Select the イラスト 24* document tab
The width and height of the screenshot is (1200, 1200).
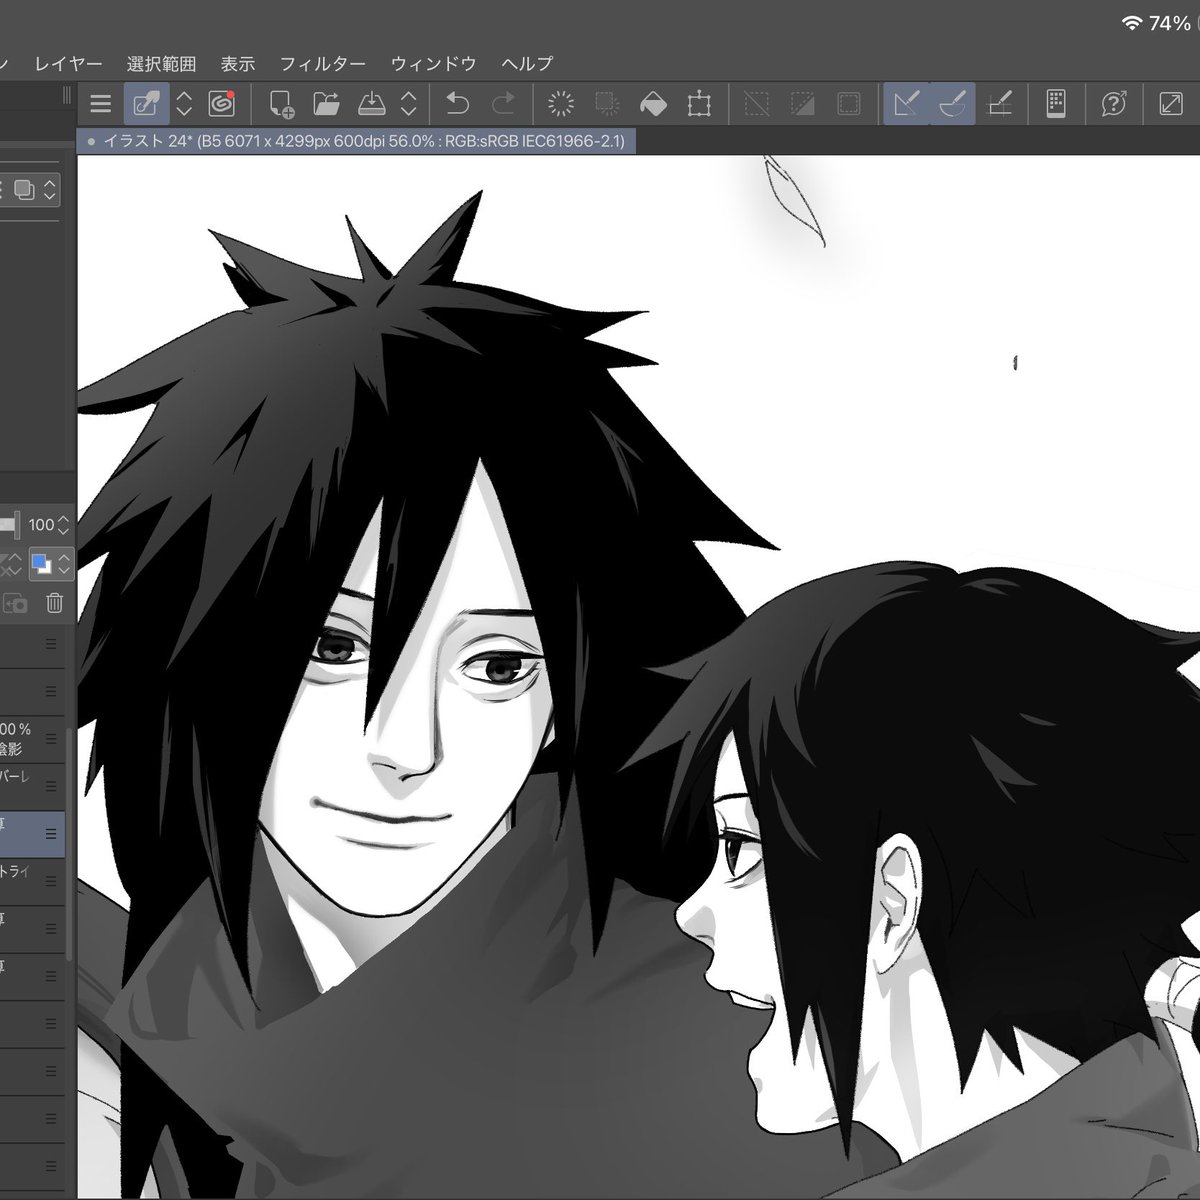point(357,141)
